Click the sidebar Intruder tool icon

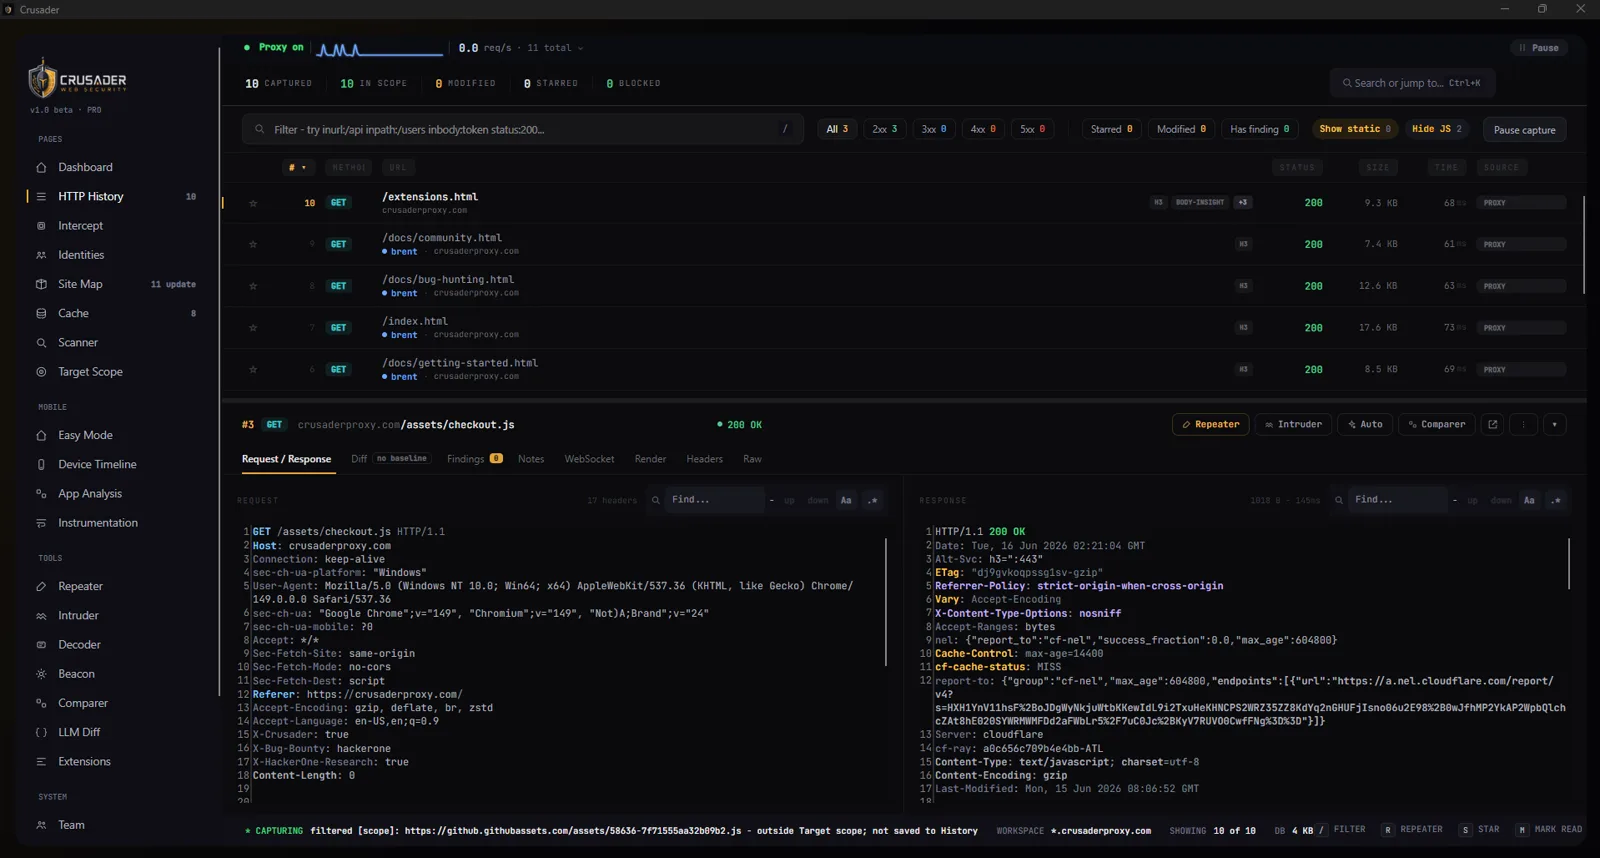(x=41, y=616)
